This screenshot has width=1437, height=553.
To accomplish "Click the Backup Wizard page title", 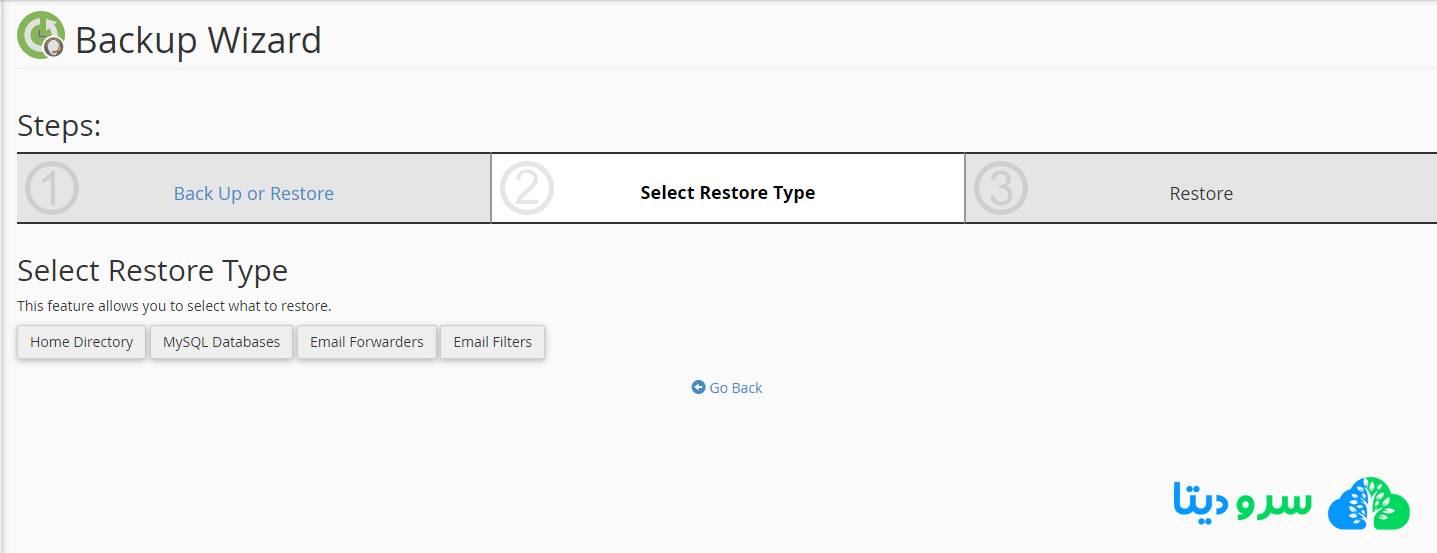I will point(198,41).
